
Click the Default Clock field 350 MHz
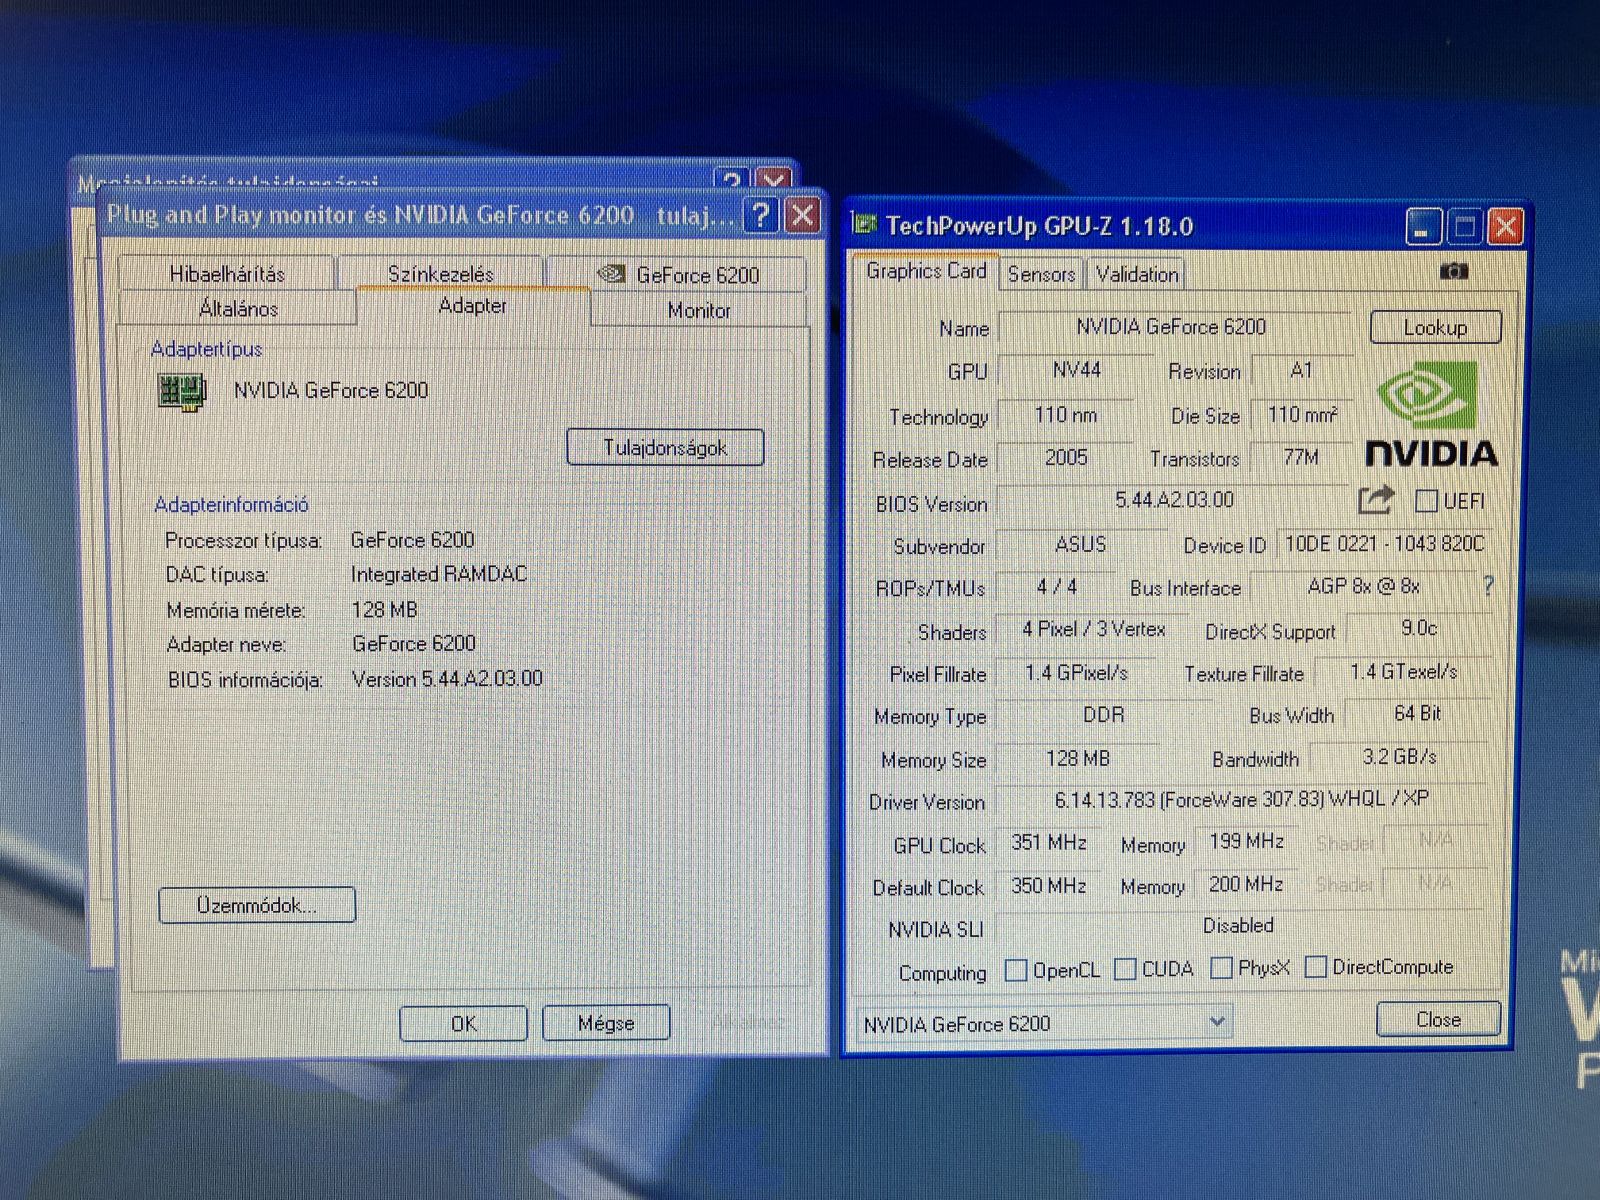pyautogui.click(x=1049, y=886)
